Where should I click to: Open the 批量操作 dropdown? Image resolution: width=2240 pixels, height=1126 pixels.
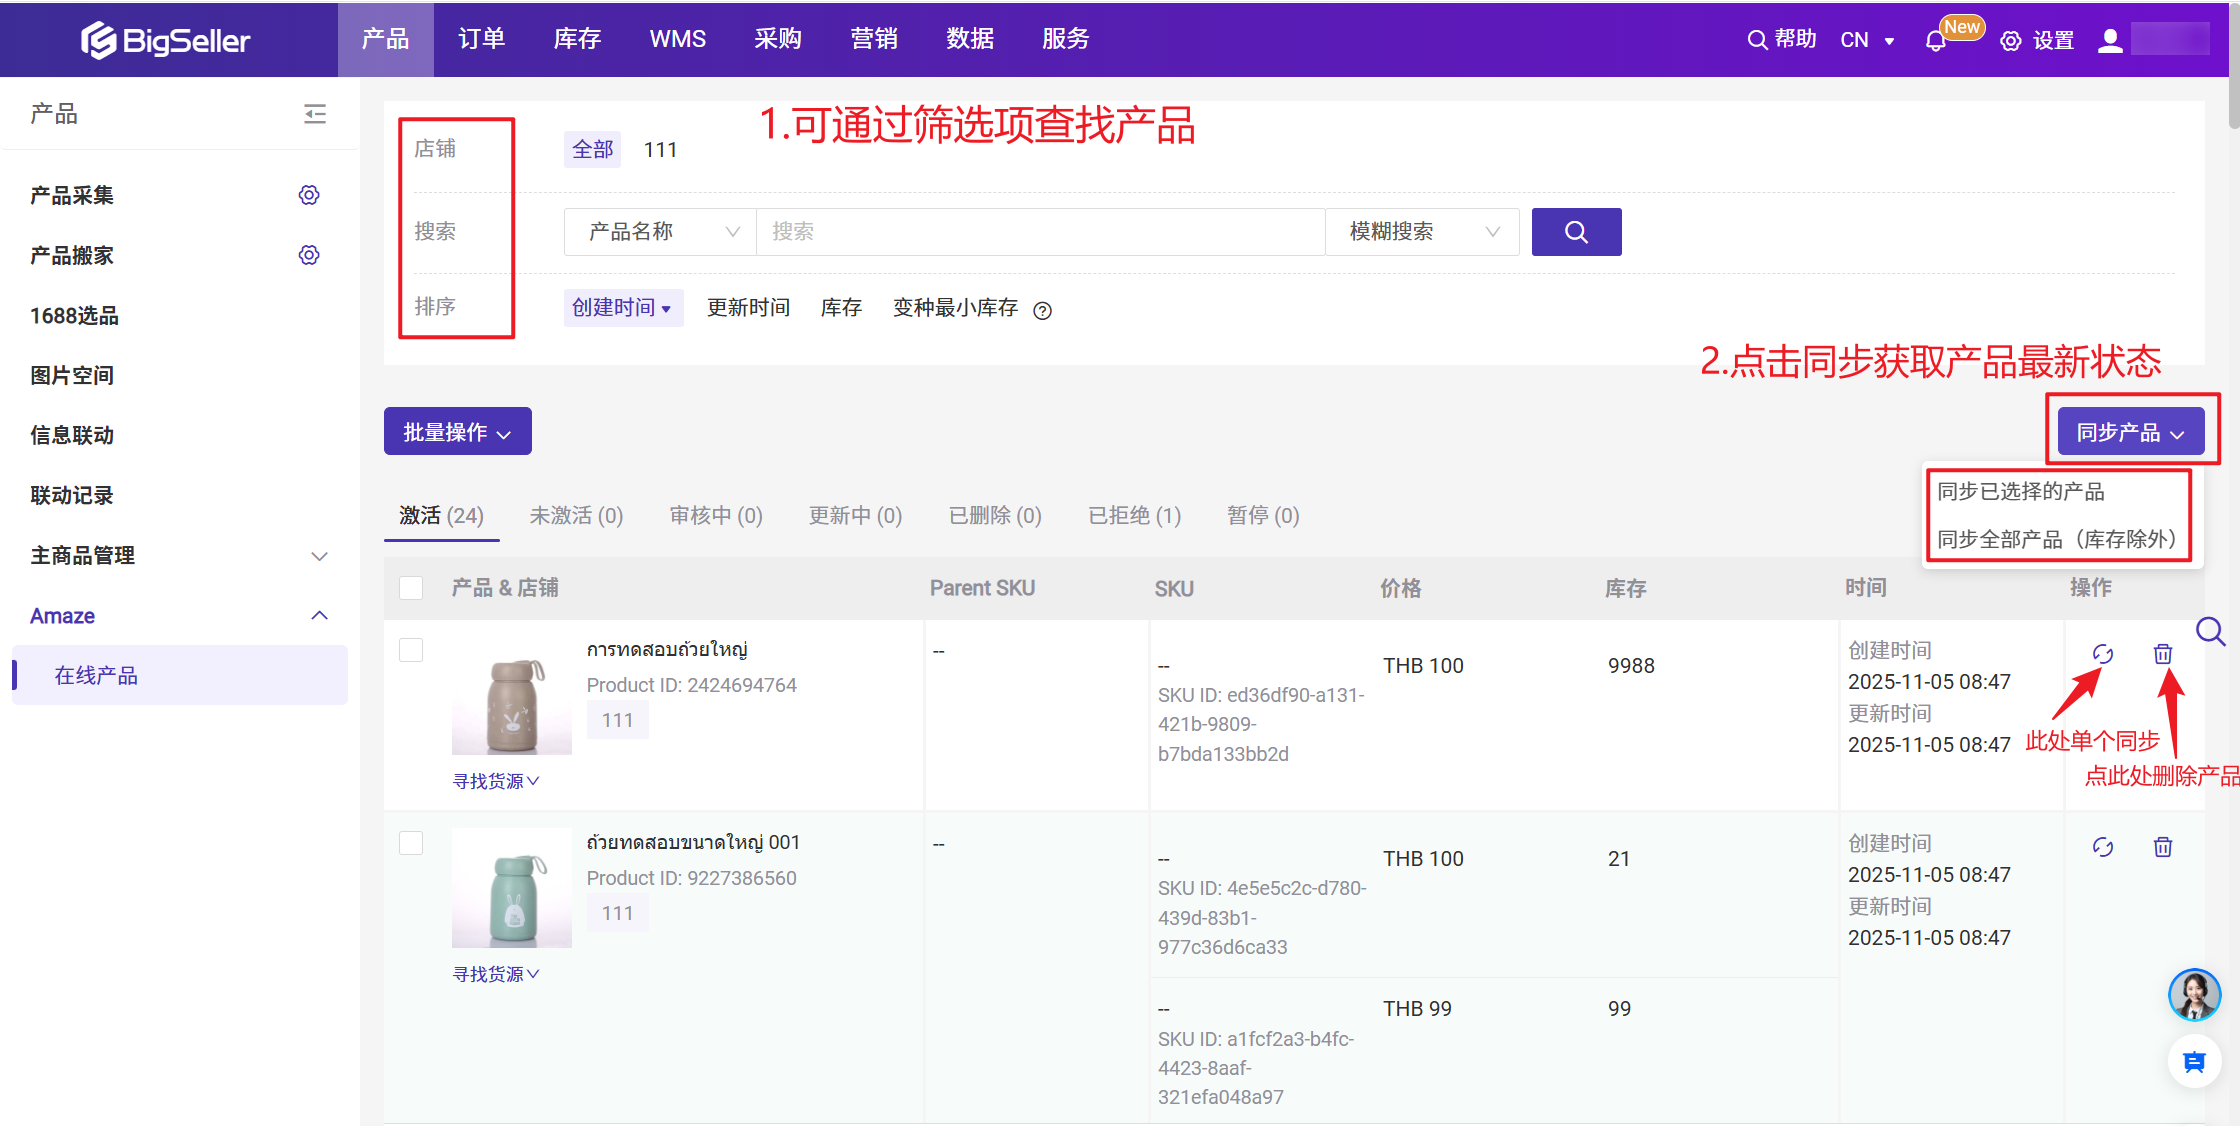click(457, 432)
